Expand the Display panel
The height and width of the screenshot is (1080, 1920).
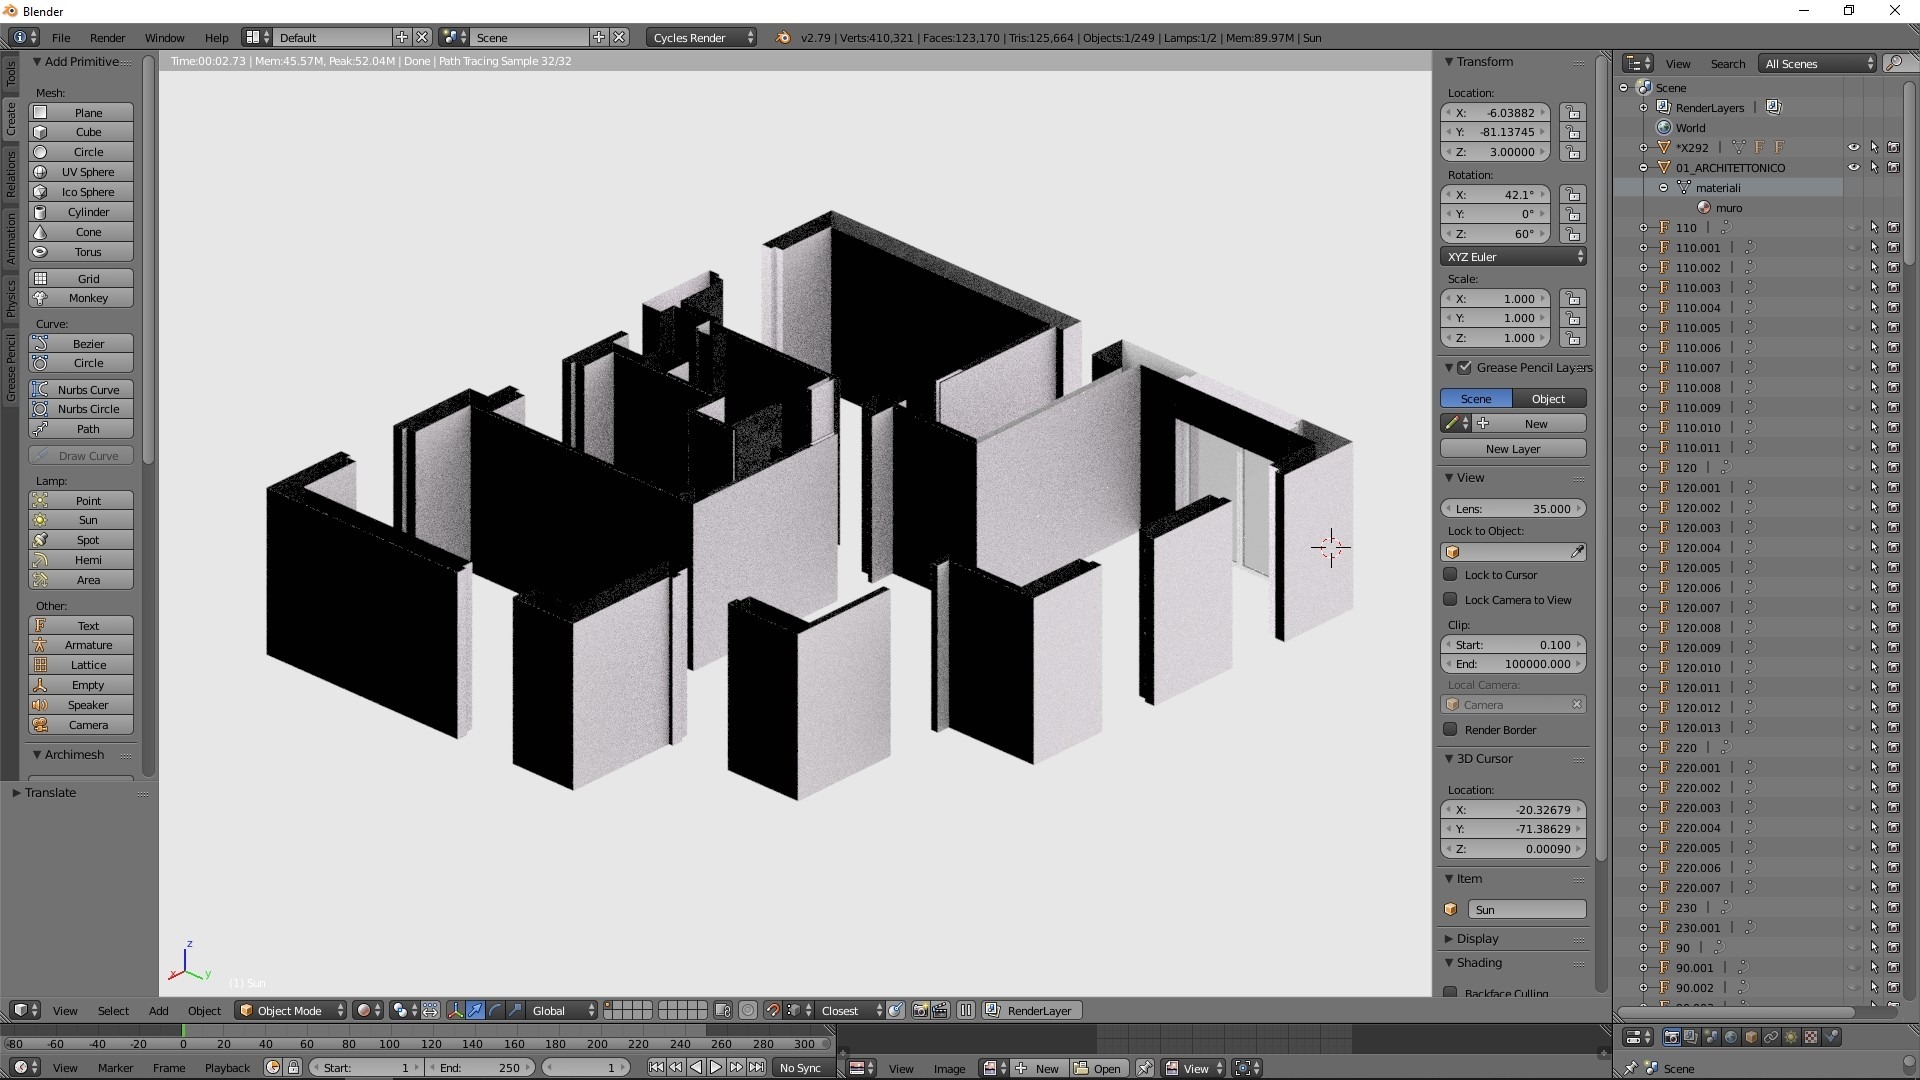click(x=1448, y=939)
